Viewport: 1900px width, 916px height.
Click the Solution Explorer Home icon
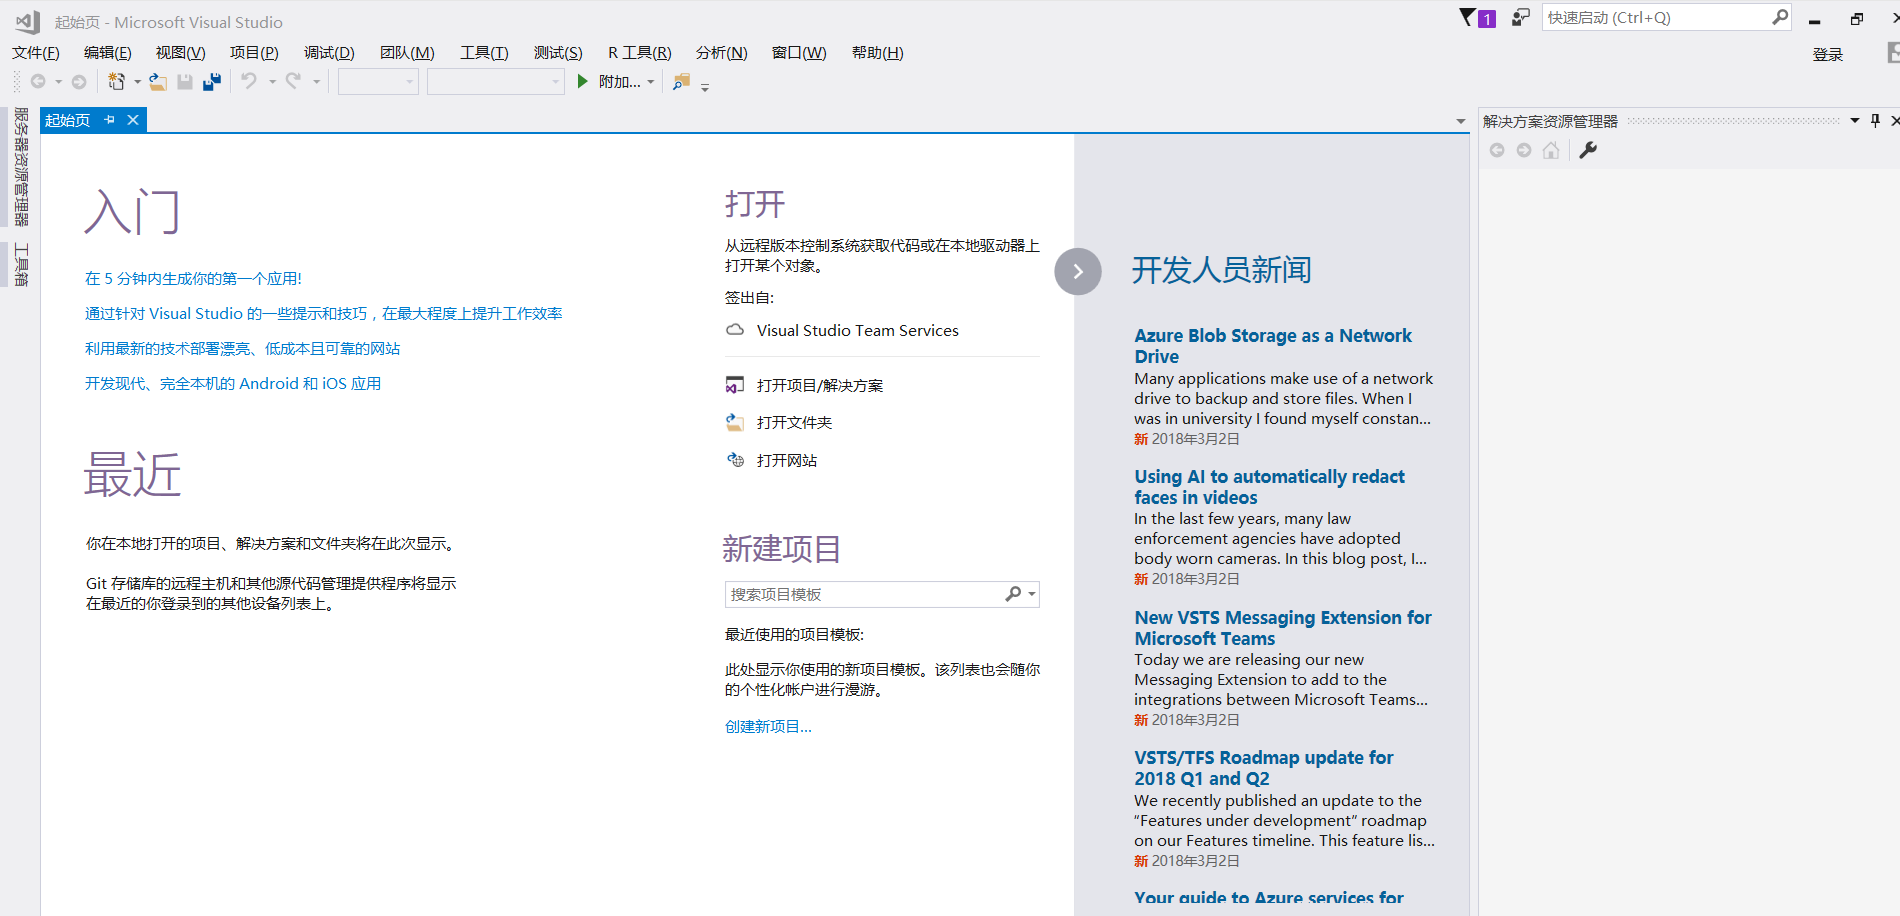pyautogui.click(x=1551, y=150)
